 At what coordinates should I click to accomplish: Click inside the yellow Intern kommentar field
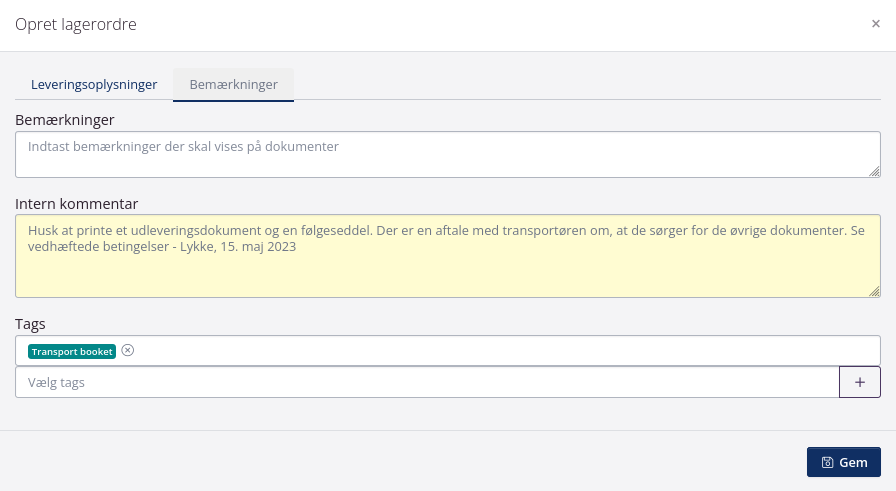coord(447,270)
